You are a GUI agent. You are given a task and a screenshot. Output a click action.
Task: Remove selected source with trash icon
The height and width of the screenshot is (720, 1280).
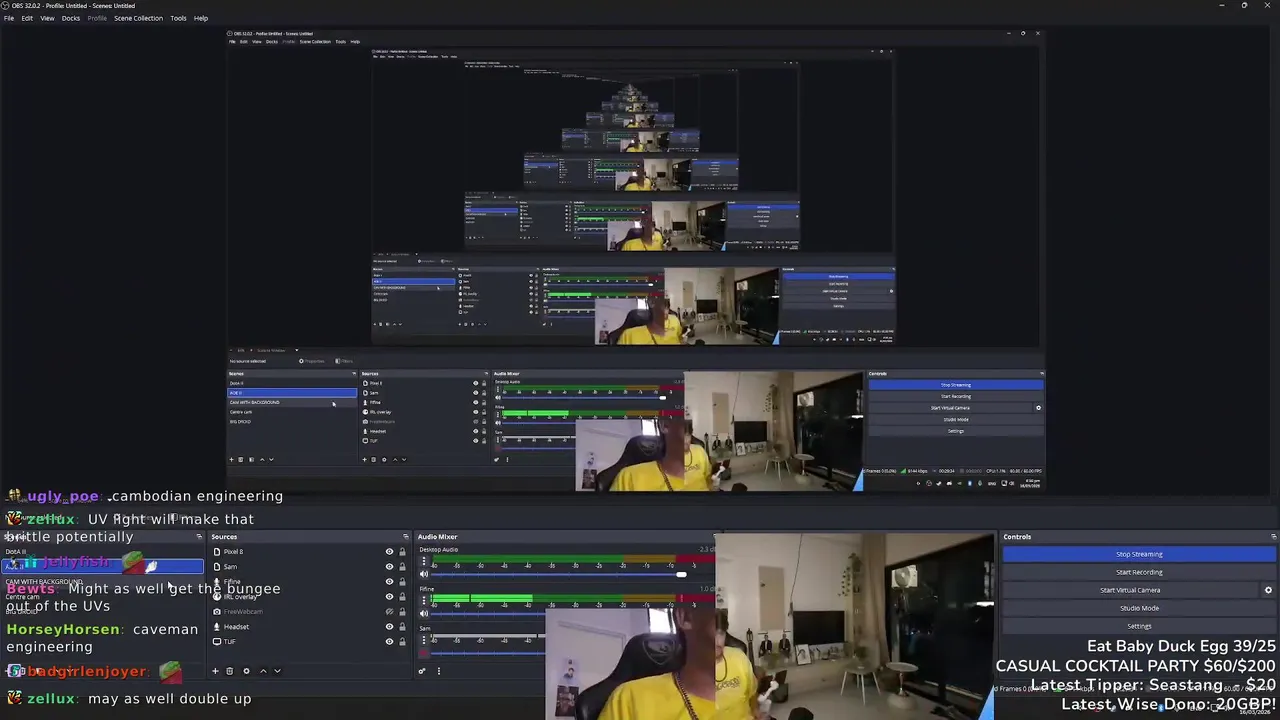tap(229, 671)
